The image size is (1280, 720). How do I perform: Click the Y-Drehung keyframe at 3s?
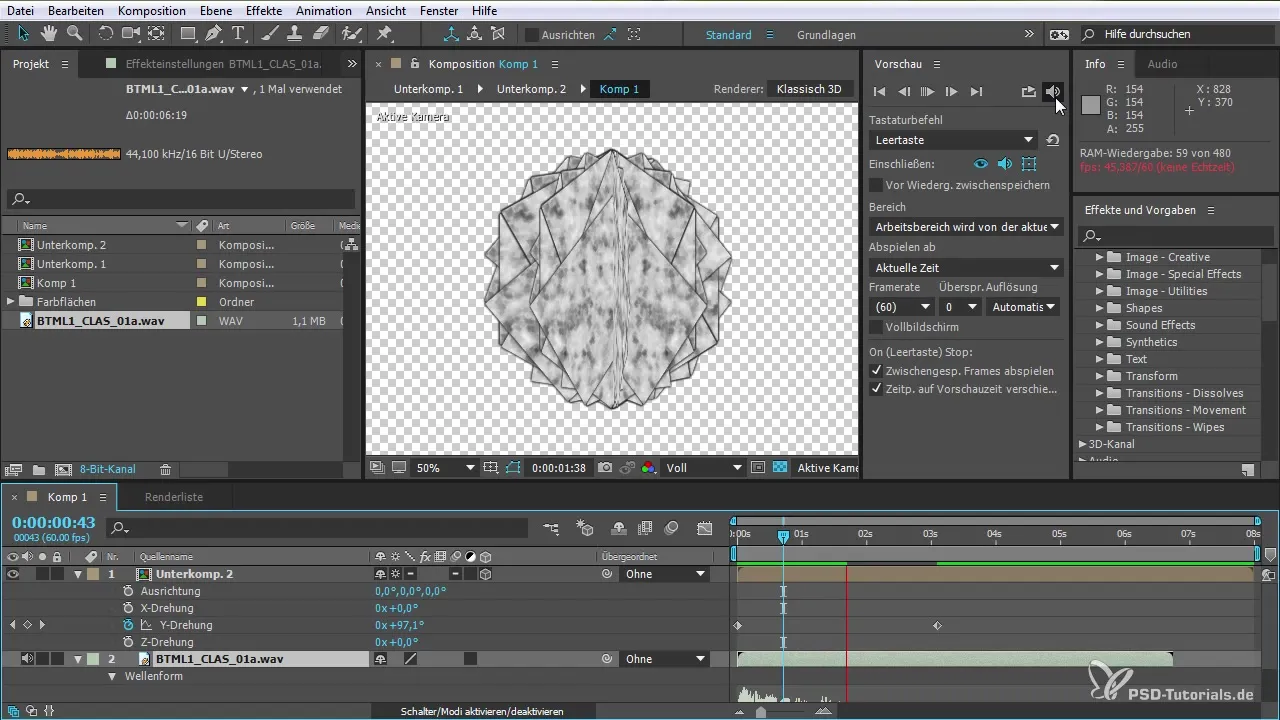pyautogui.click(x=937, y=626)
